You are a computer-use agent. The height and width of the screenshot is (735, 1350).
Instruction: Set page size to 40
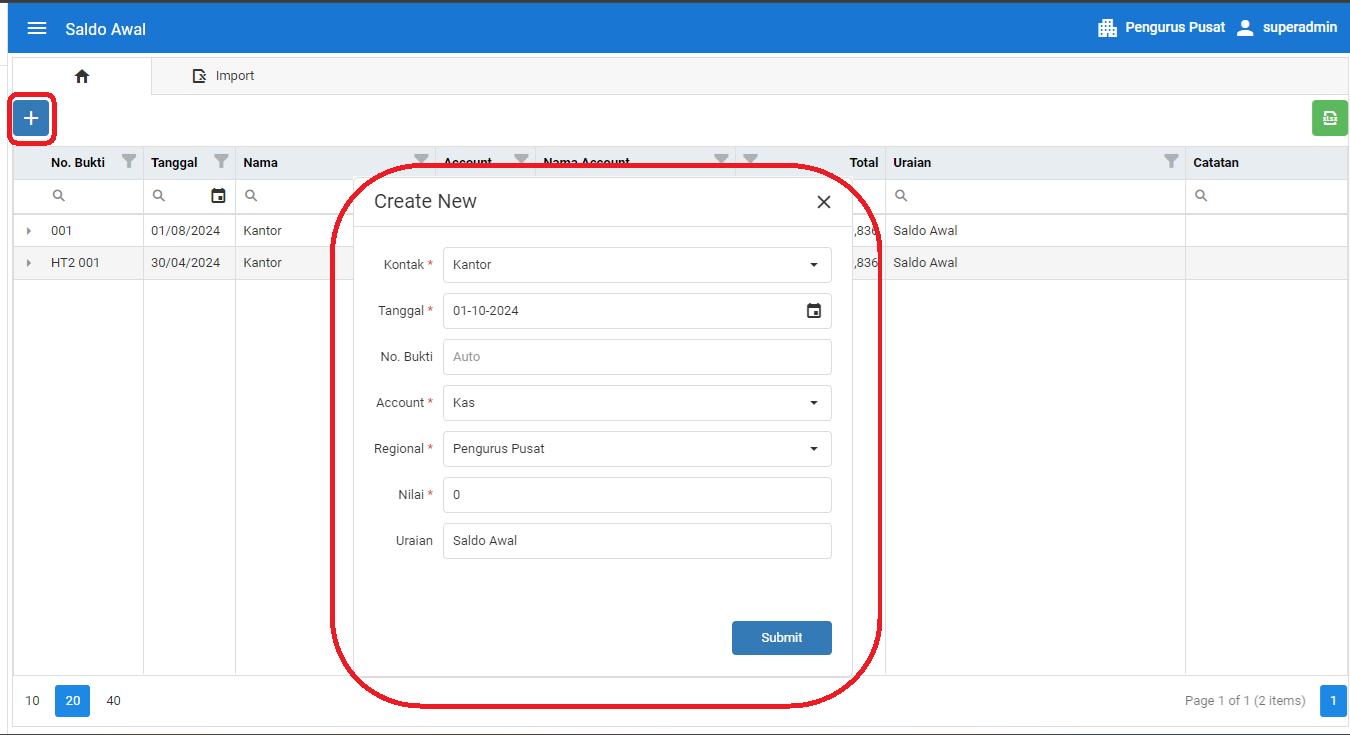[x=113, y=701]
